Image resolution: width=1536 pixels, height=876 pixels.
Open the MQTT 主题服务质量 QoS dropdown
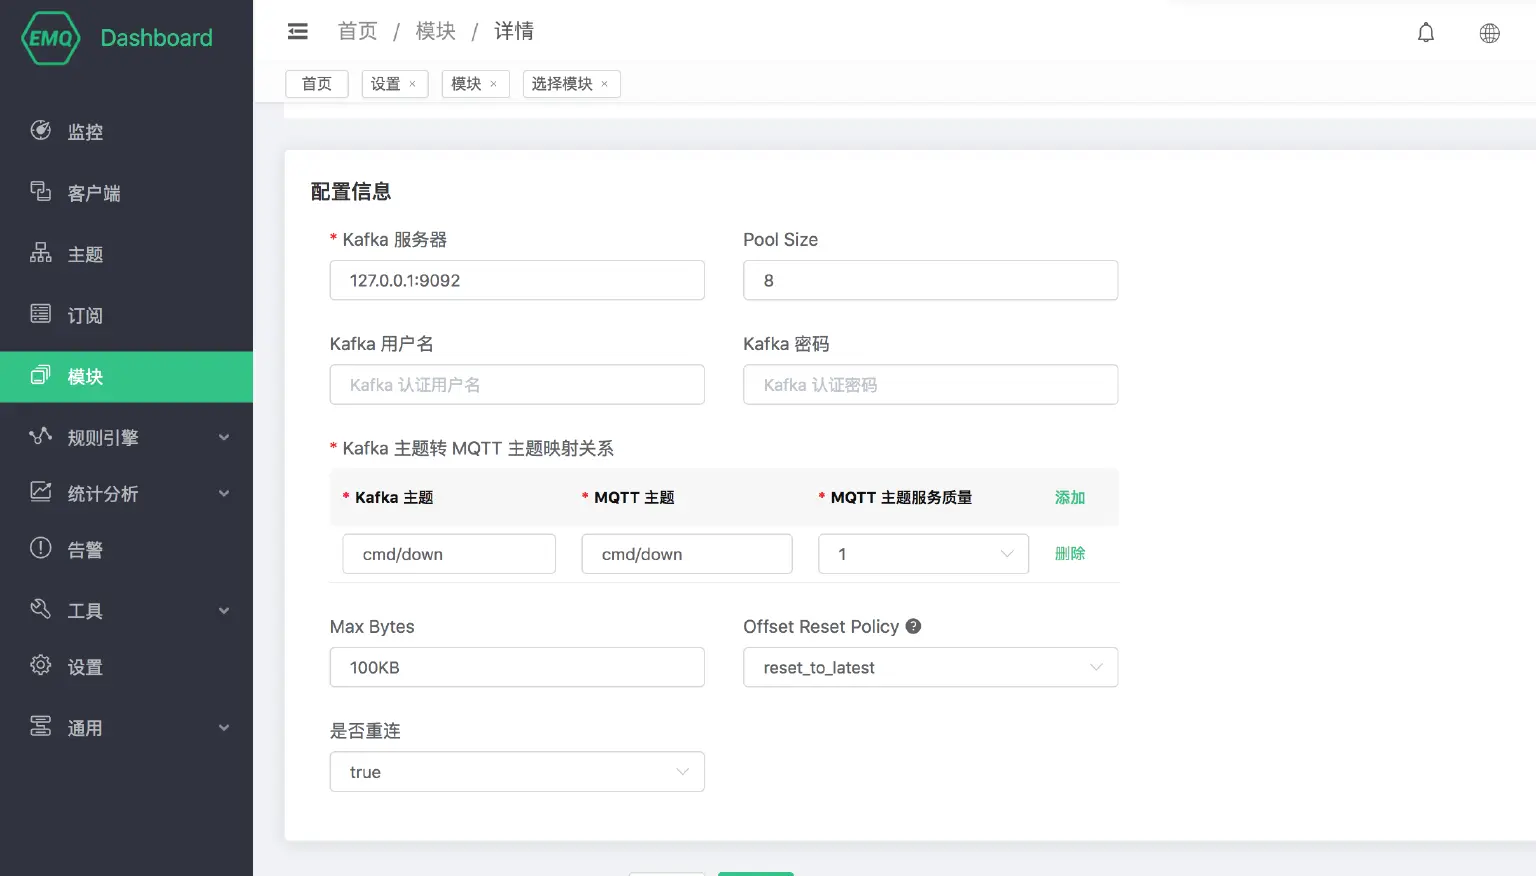(922, 553)
